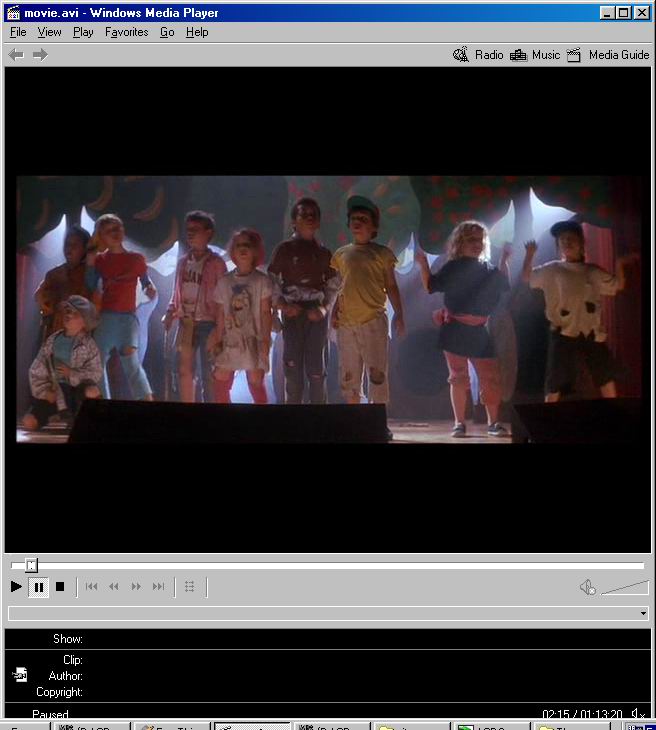Click the status bar sound icon

point(638,714)
